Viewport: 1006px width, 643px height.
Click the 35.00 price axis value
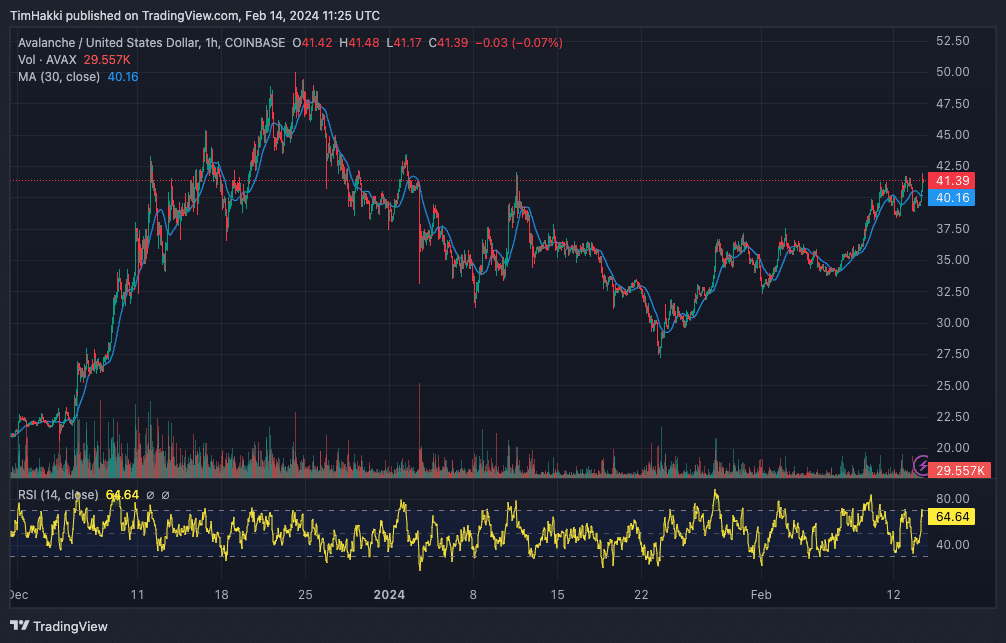click(952, 260)
